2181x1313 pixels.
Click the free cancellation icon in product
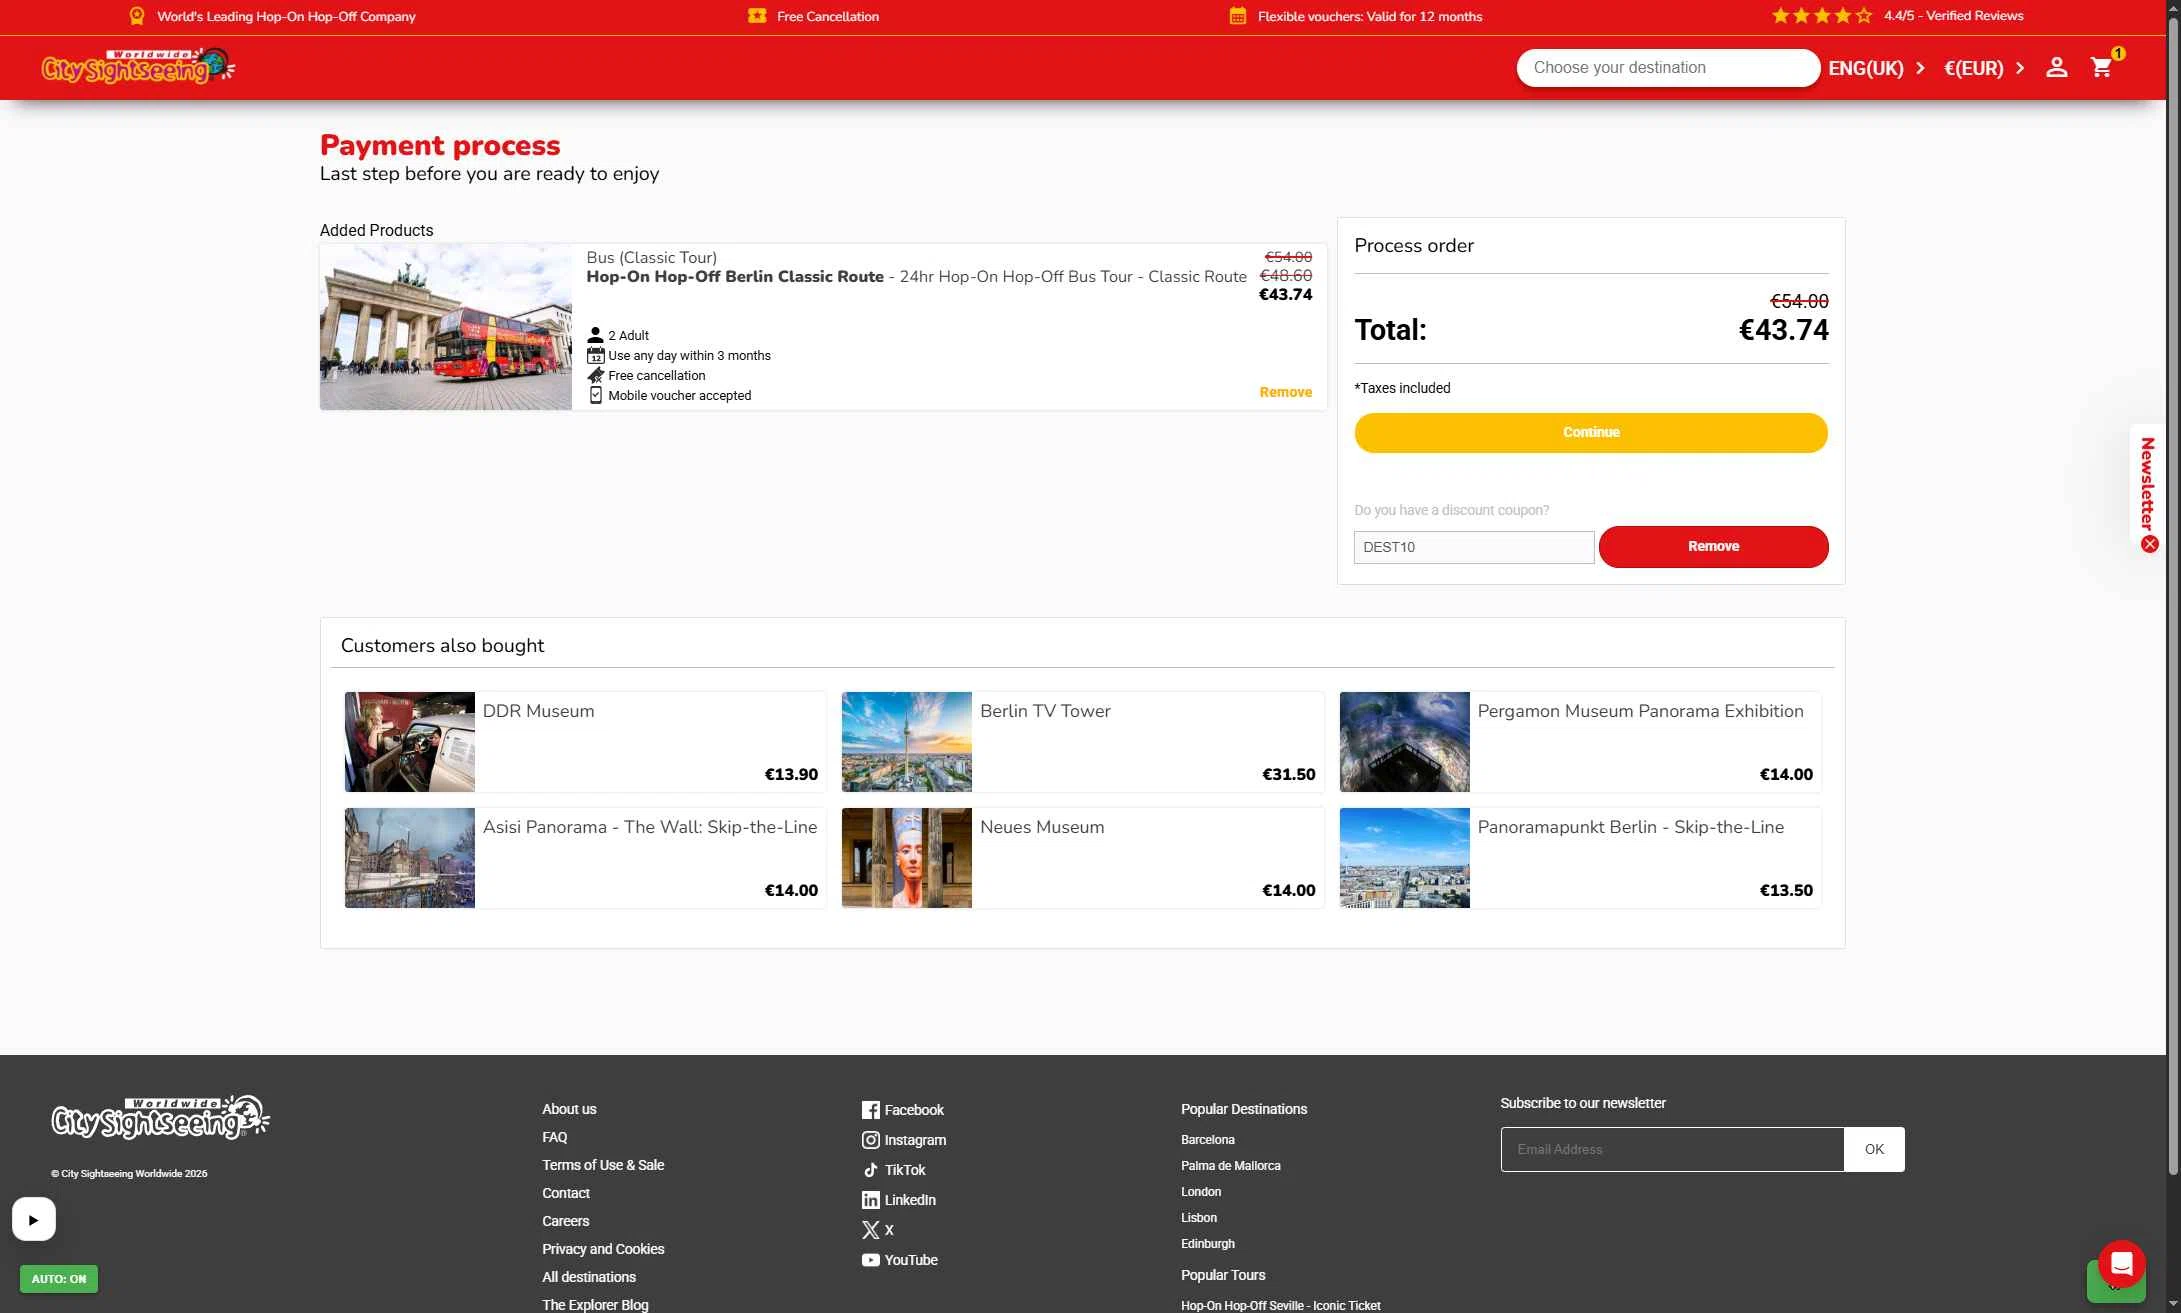(x=595, y=375)
